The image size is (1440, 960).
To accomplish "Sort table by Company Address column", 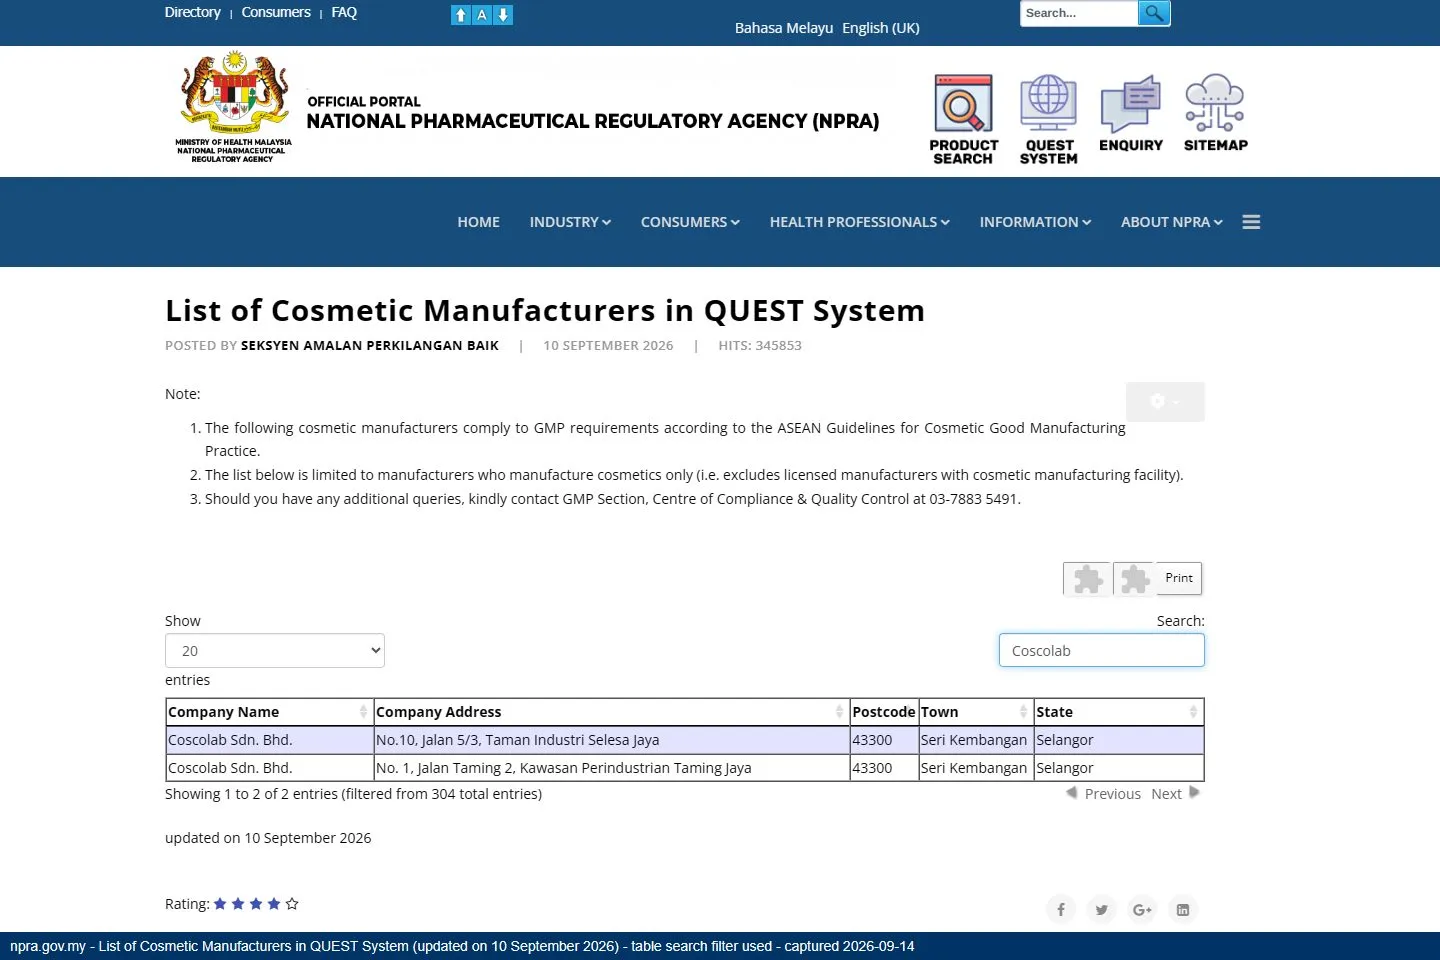I will (x=611, y=712).
